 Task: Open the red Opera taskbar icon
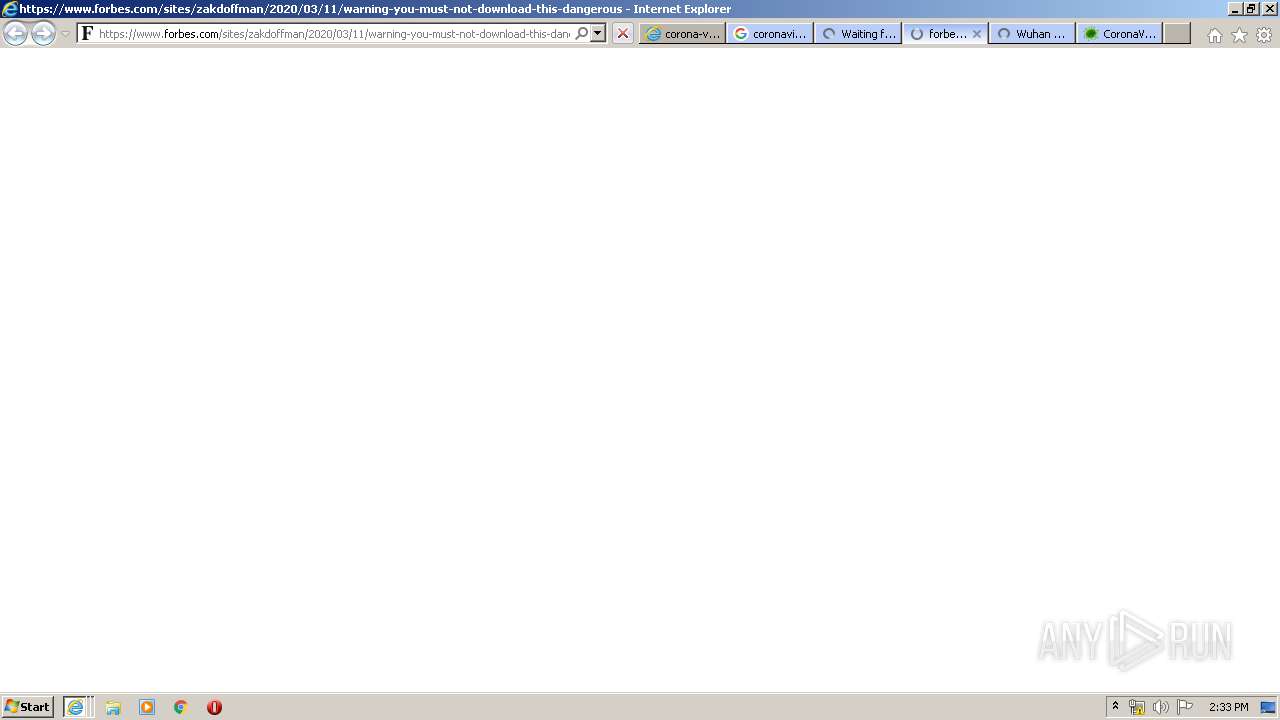[214, 707]
